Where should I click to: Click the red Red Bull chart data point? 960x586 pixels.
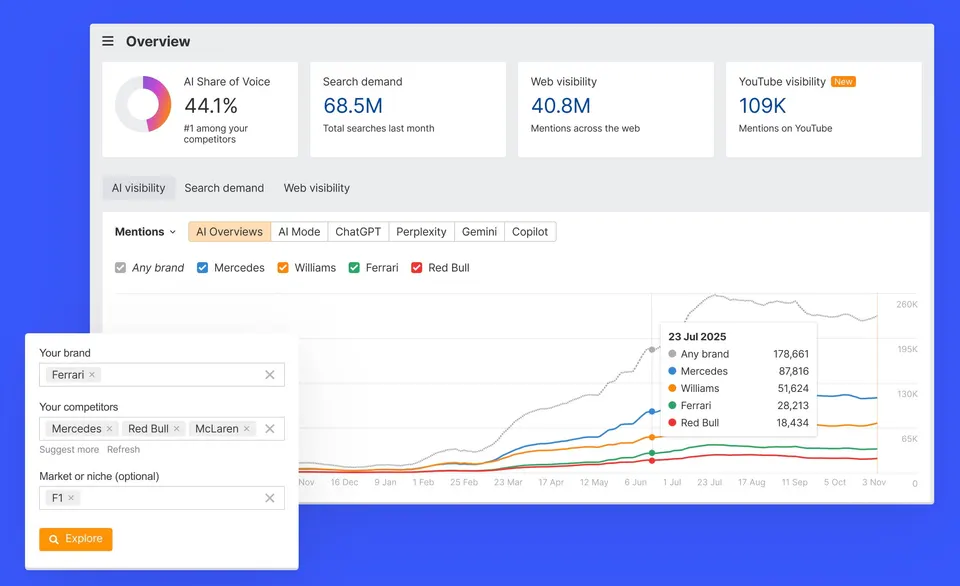(652, 460)
